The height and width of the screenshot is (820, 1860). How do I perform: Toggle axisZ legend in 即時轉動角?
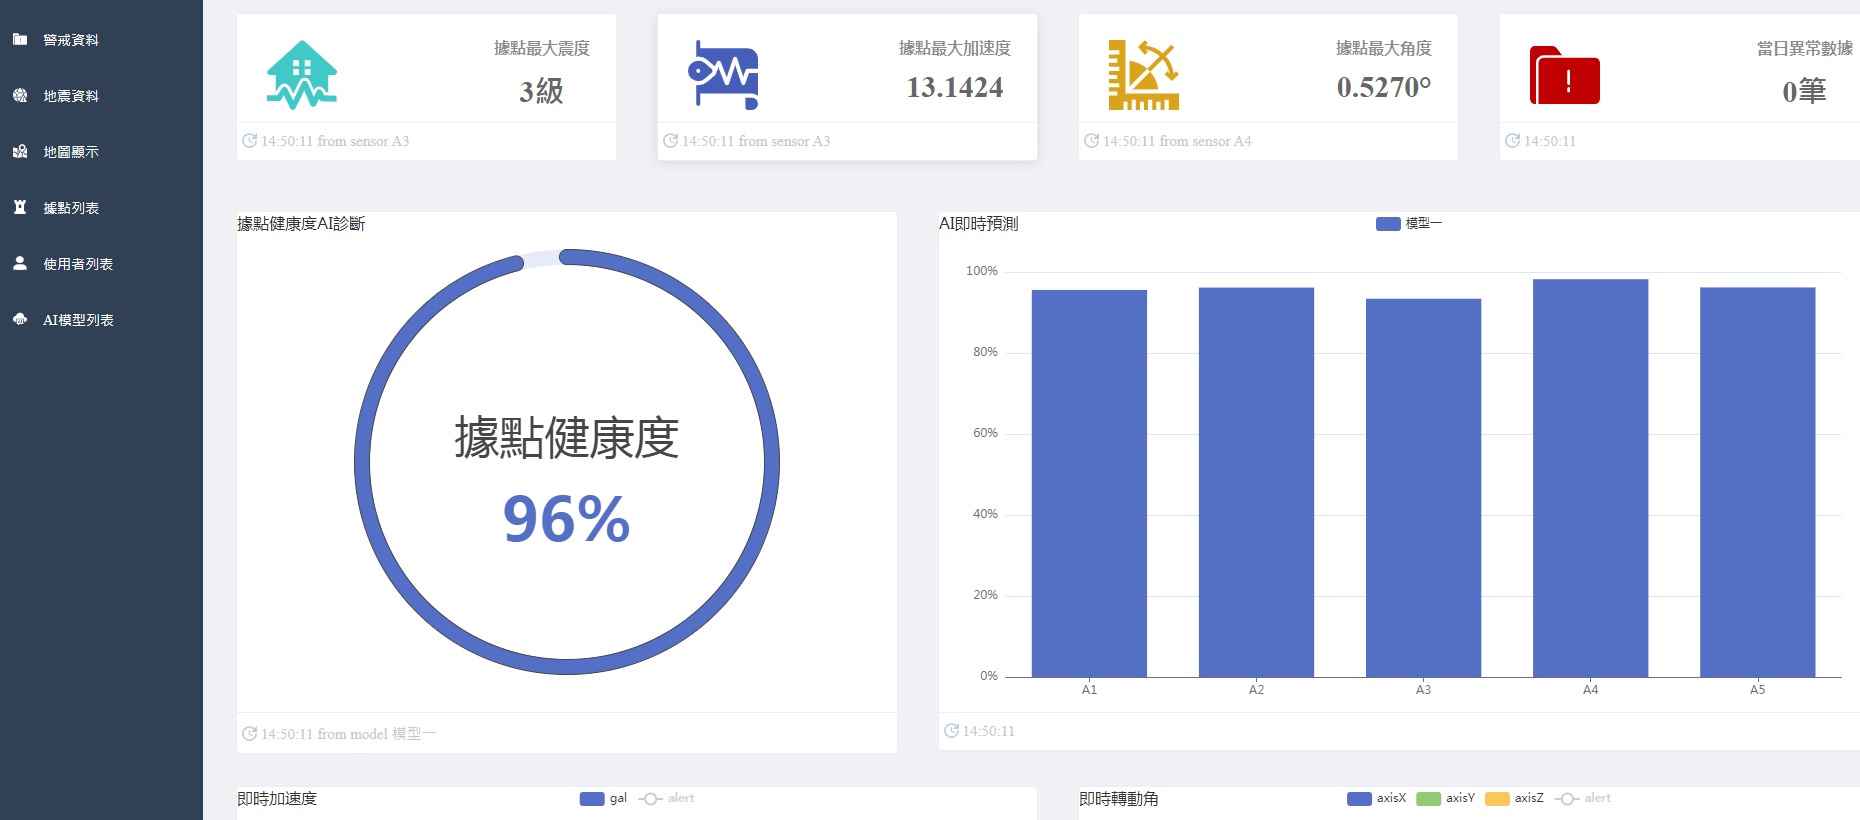pos(1514,798)
